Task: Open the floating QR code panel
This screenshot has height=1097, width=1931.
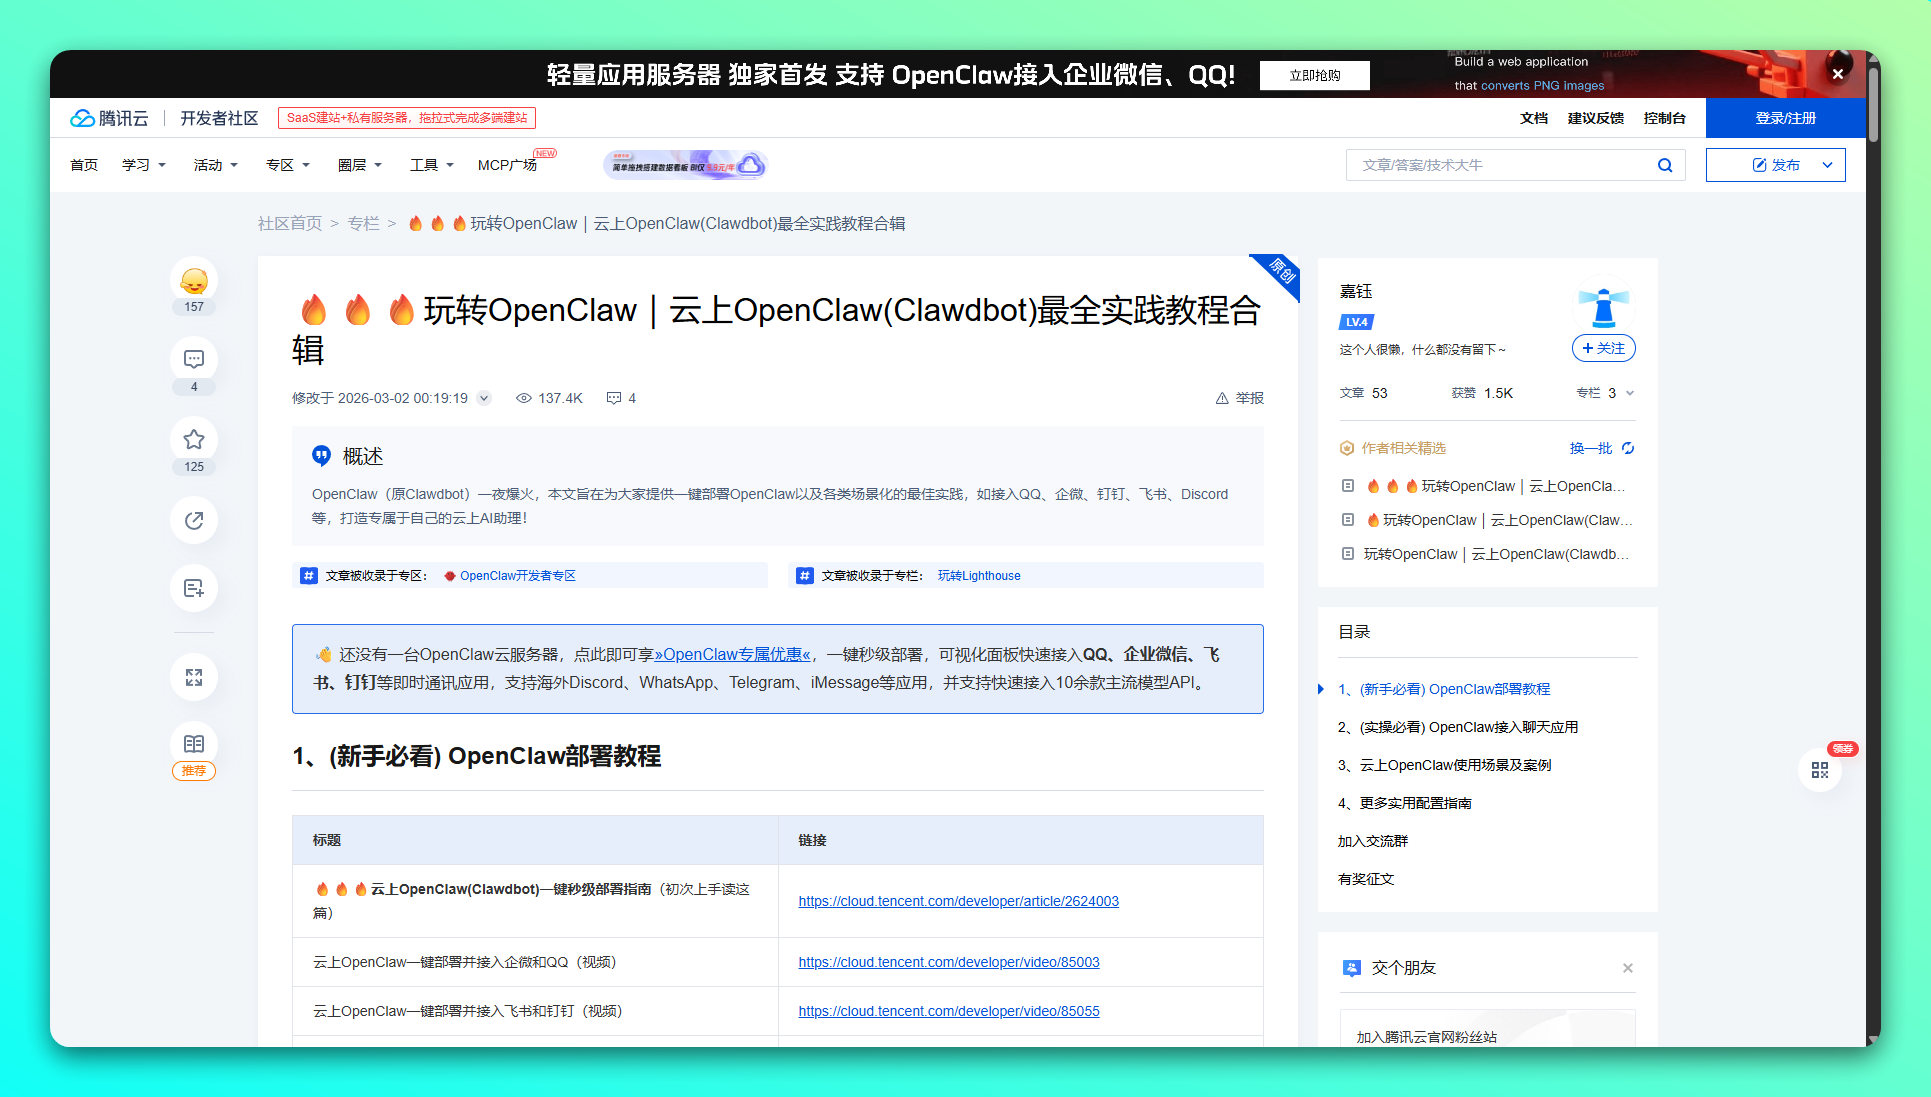Action: tap(1820, 770)
